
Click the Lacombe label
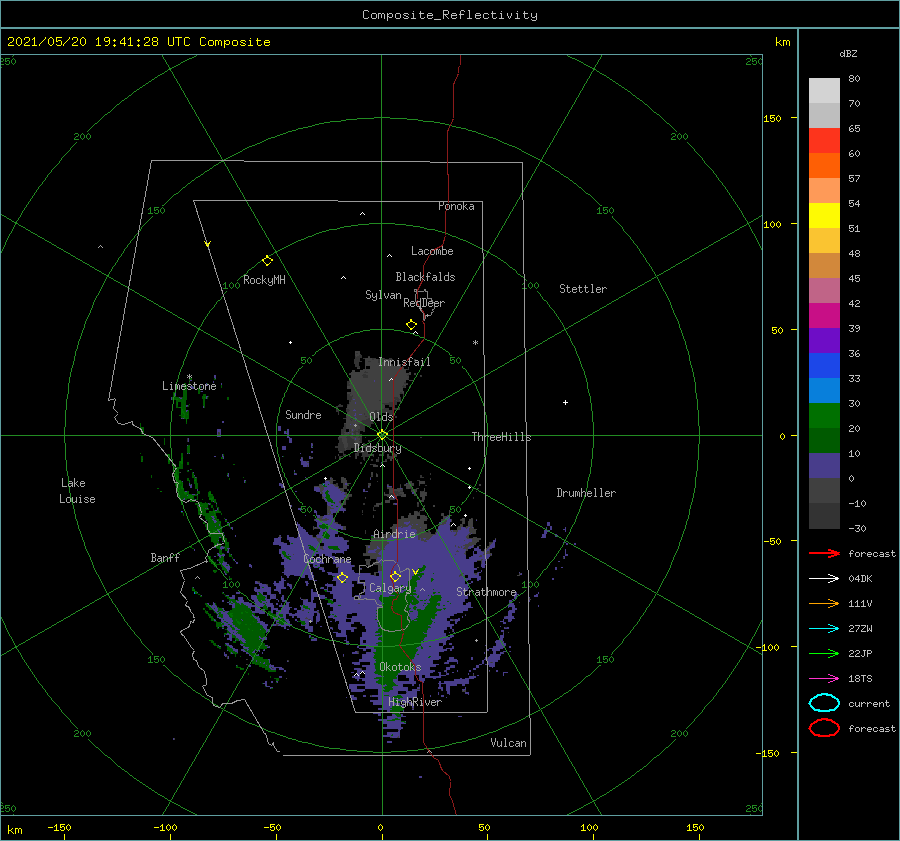pos(432,251)
